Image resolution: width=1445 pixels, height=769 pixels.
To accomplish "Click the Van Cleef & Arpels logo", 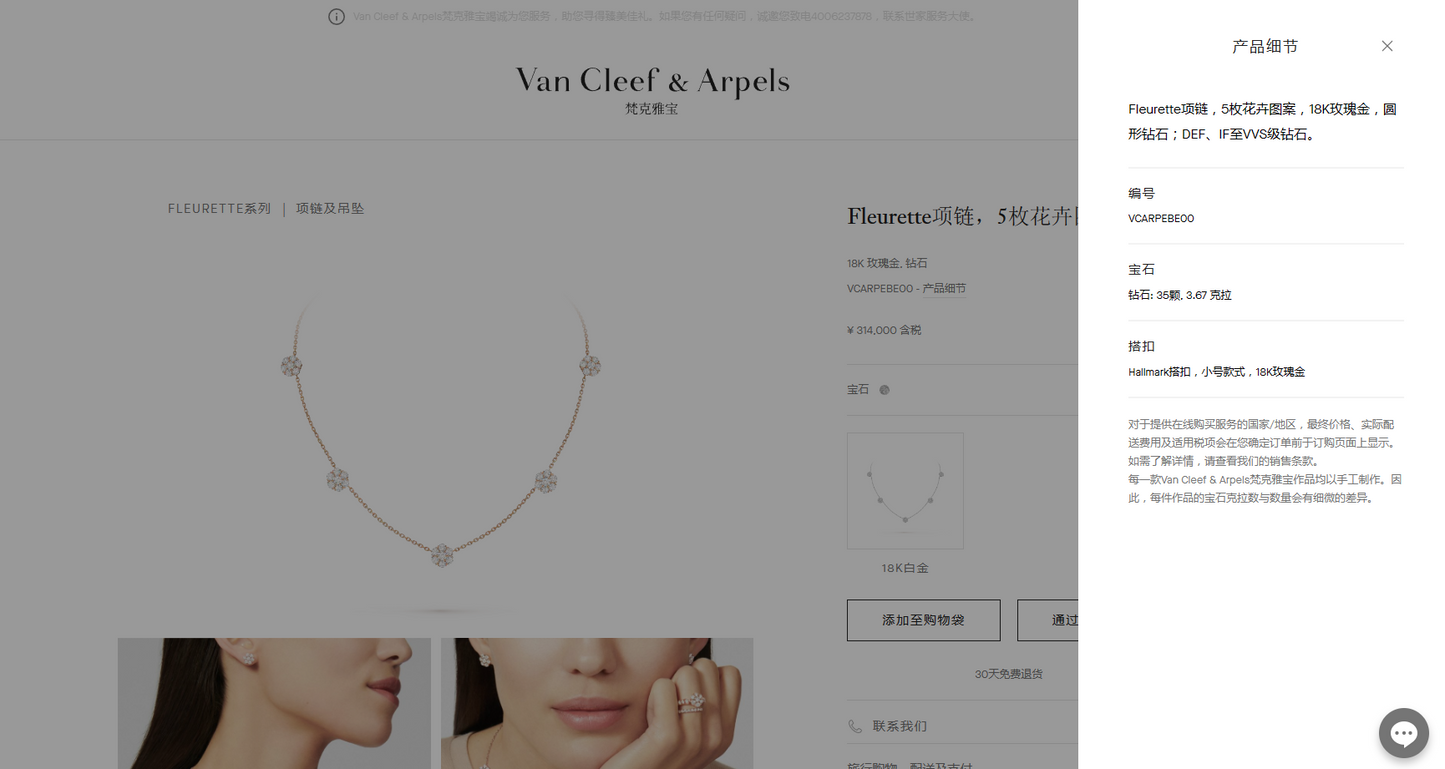I will (652, 90).
